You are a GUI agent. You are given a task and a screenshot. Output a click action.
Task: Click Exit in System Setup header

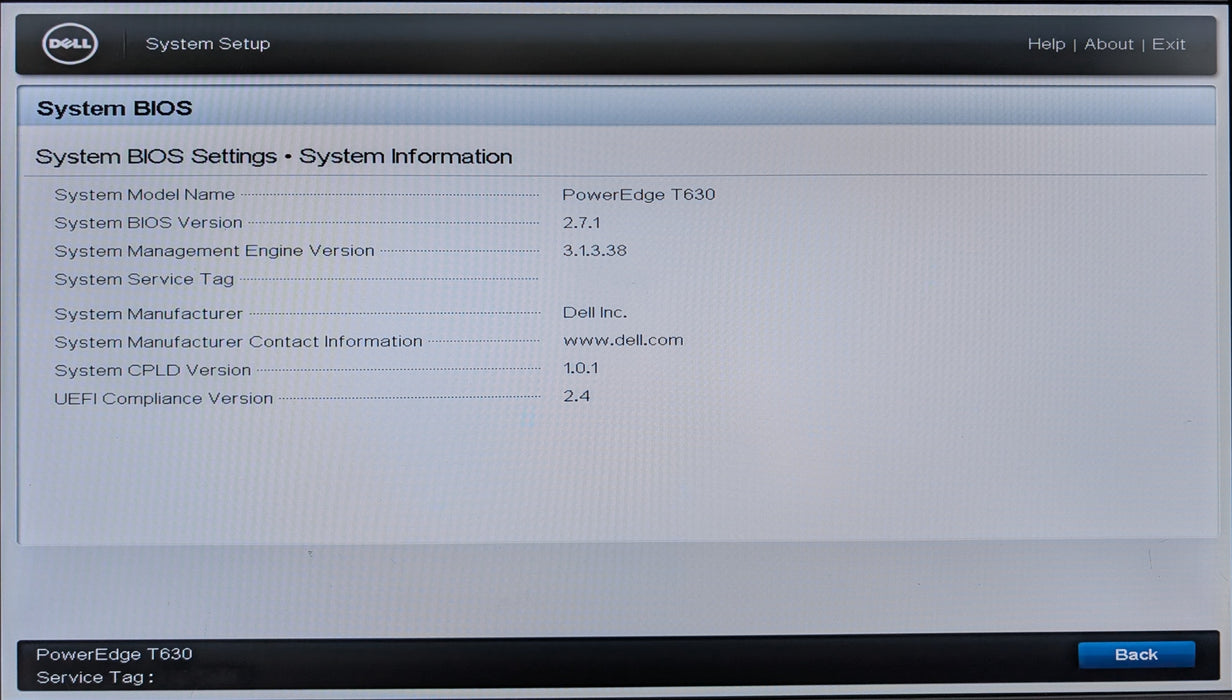tap(1168, 44)
